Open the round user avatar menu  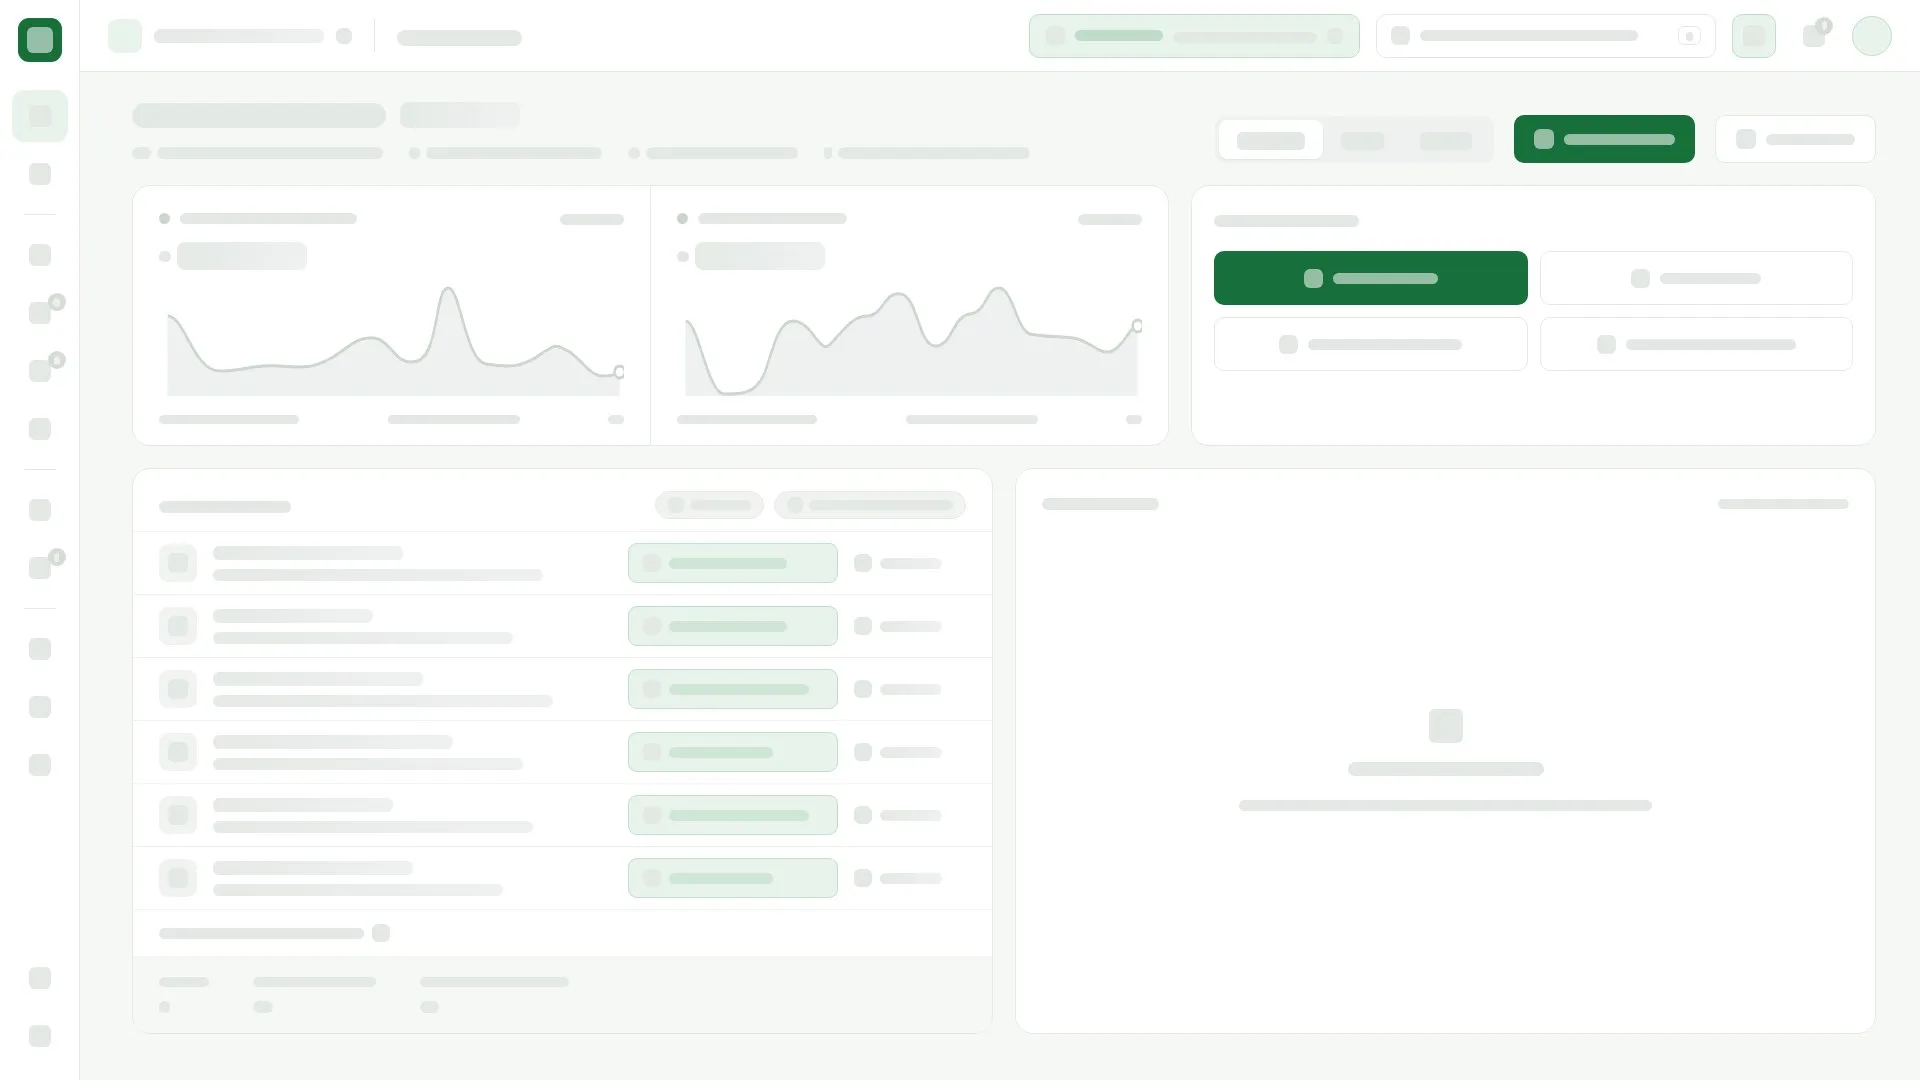coord(1871,36)
